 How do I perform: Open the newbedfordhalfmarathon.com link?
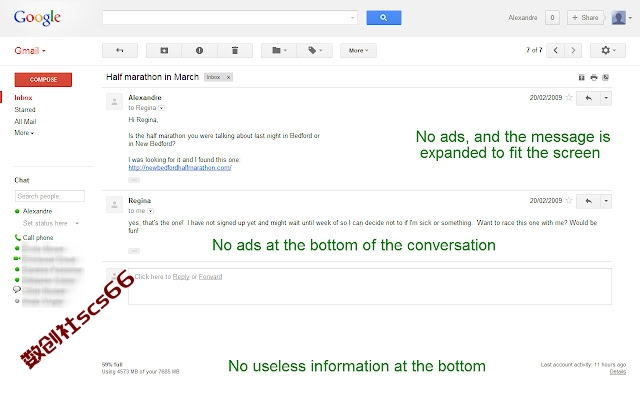click(x=180, y=167)
